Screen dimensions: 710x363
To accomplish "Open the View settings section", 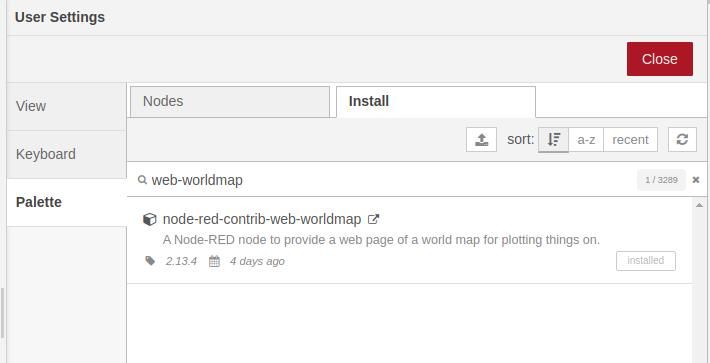I will point(67,106).
